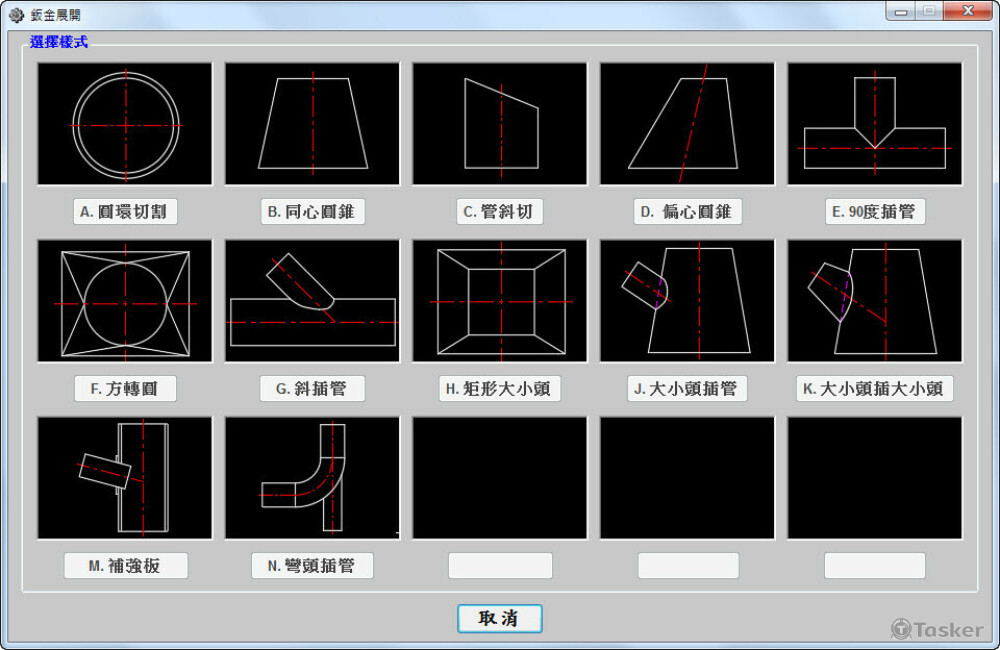The height and width of the screenshot is (650, 1000).
Task: Select the eccentric cone diagram
Action: (687, 124)
